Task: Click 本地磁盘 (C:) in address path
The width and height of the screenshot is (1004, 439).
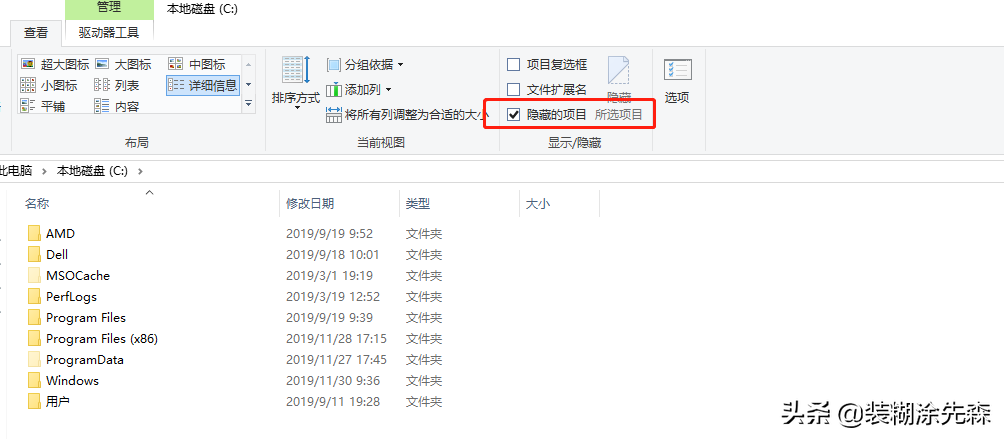Action: 92,171
